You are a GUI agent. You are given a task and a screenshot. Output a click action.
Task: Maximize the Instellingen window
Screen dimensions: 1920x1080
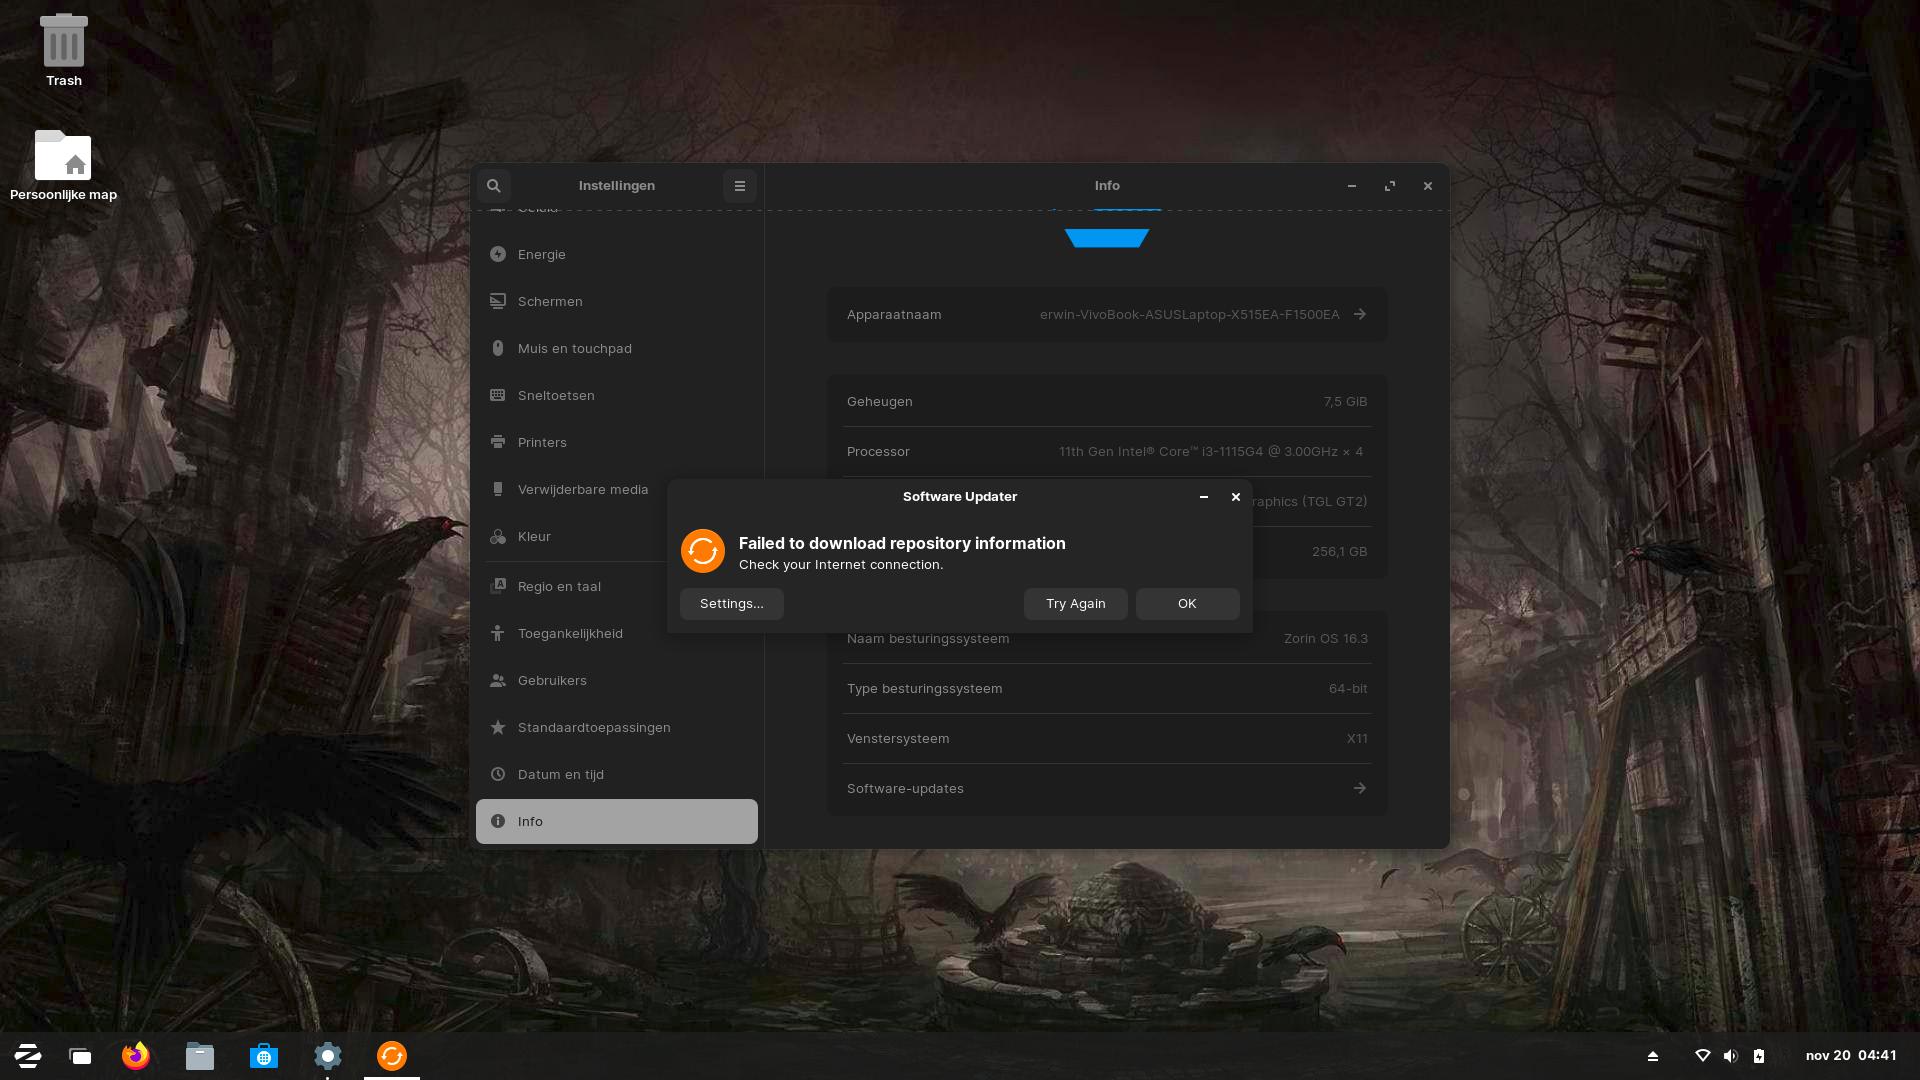point(1390,186)
